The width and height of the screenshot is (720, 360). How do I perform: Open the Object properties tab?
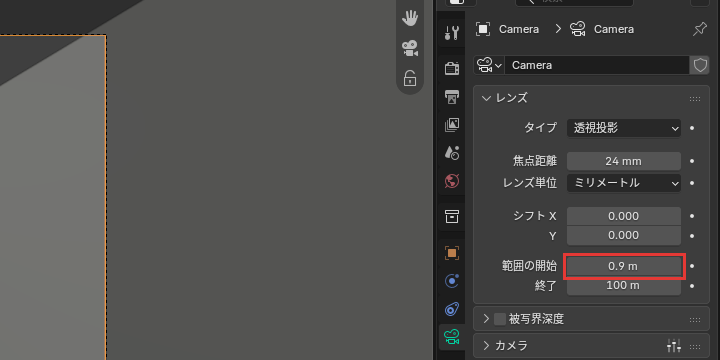pyautogui.click(x=452, y=253)
